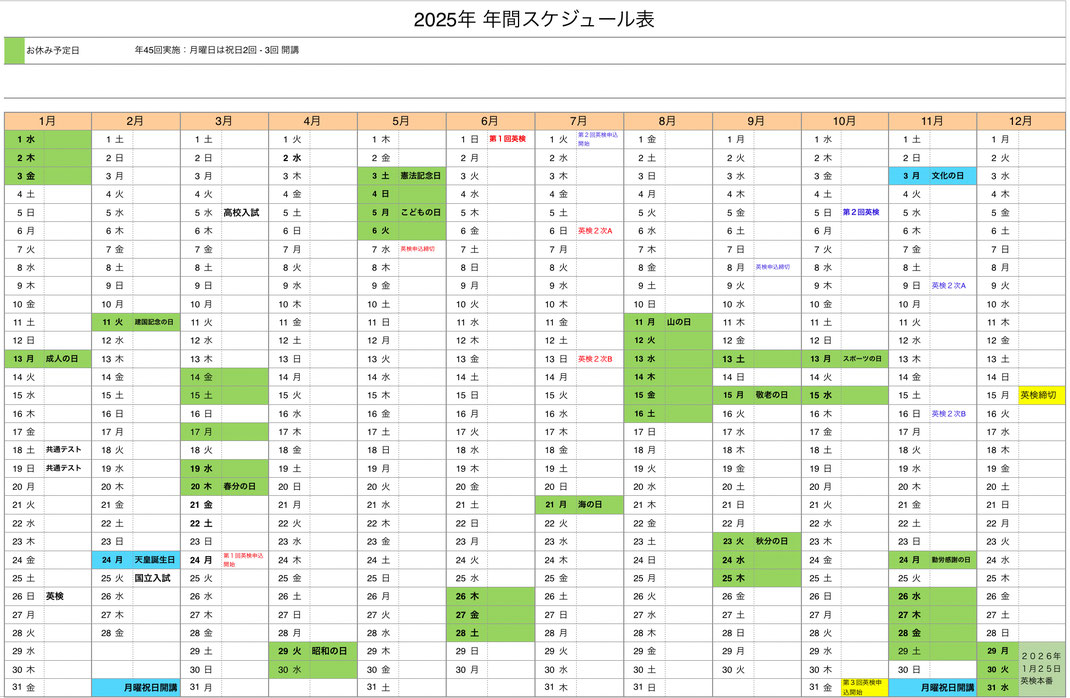Click "共通テスト" on January 19 row
Image resolution: width=1070 pixels, height=698 pixels.
tap(63, 468)
